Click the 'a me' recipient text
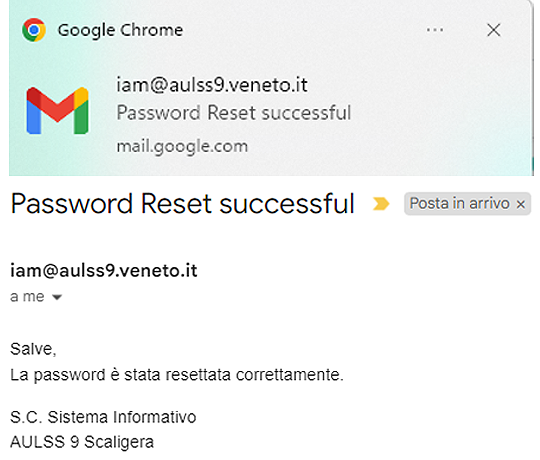 (27, 296)
